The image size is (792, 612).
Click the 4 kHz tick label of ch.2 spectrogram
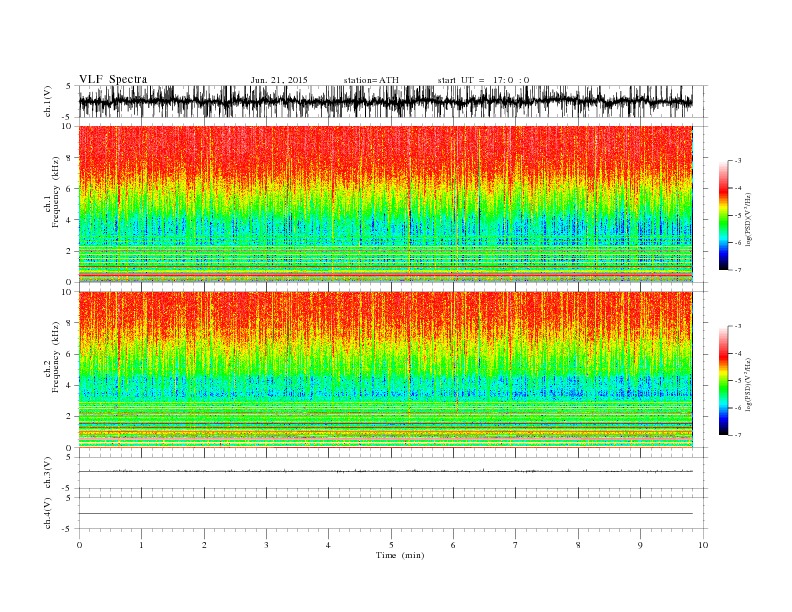(x=69, y=386)
